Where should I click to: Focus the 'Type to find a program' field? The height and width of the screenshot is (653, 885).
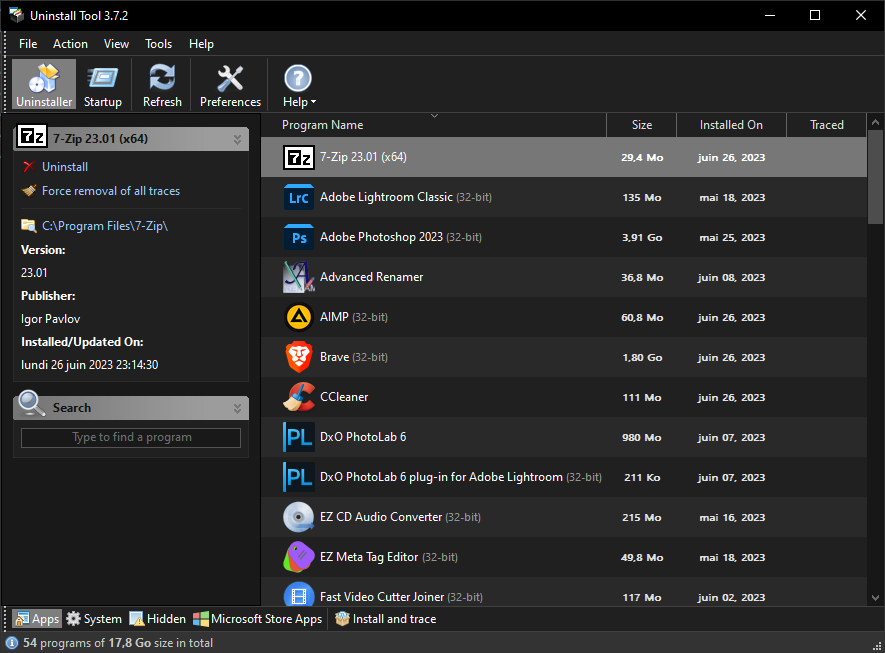pyautogui.click(x=131, y=437)
